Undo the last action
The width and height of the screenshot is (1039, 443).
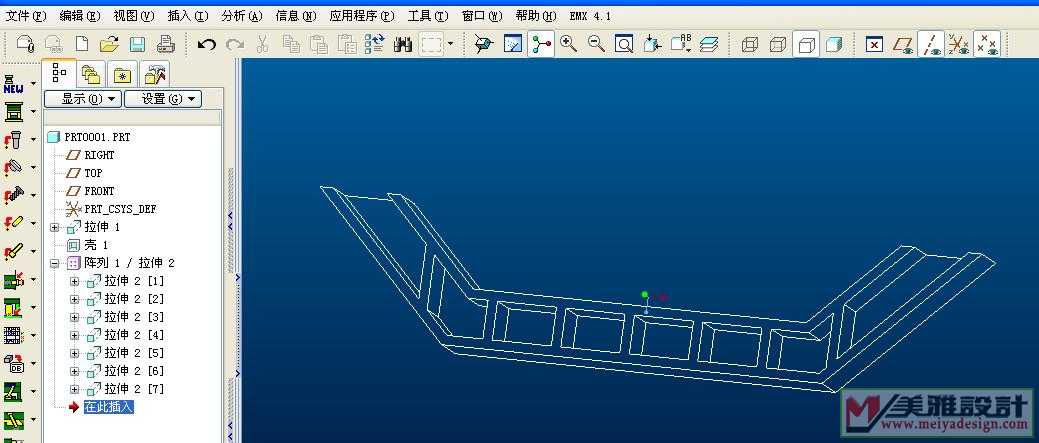(207, 44)
